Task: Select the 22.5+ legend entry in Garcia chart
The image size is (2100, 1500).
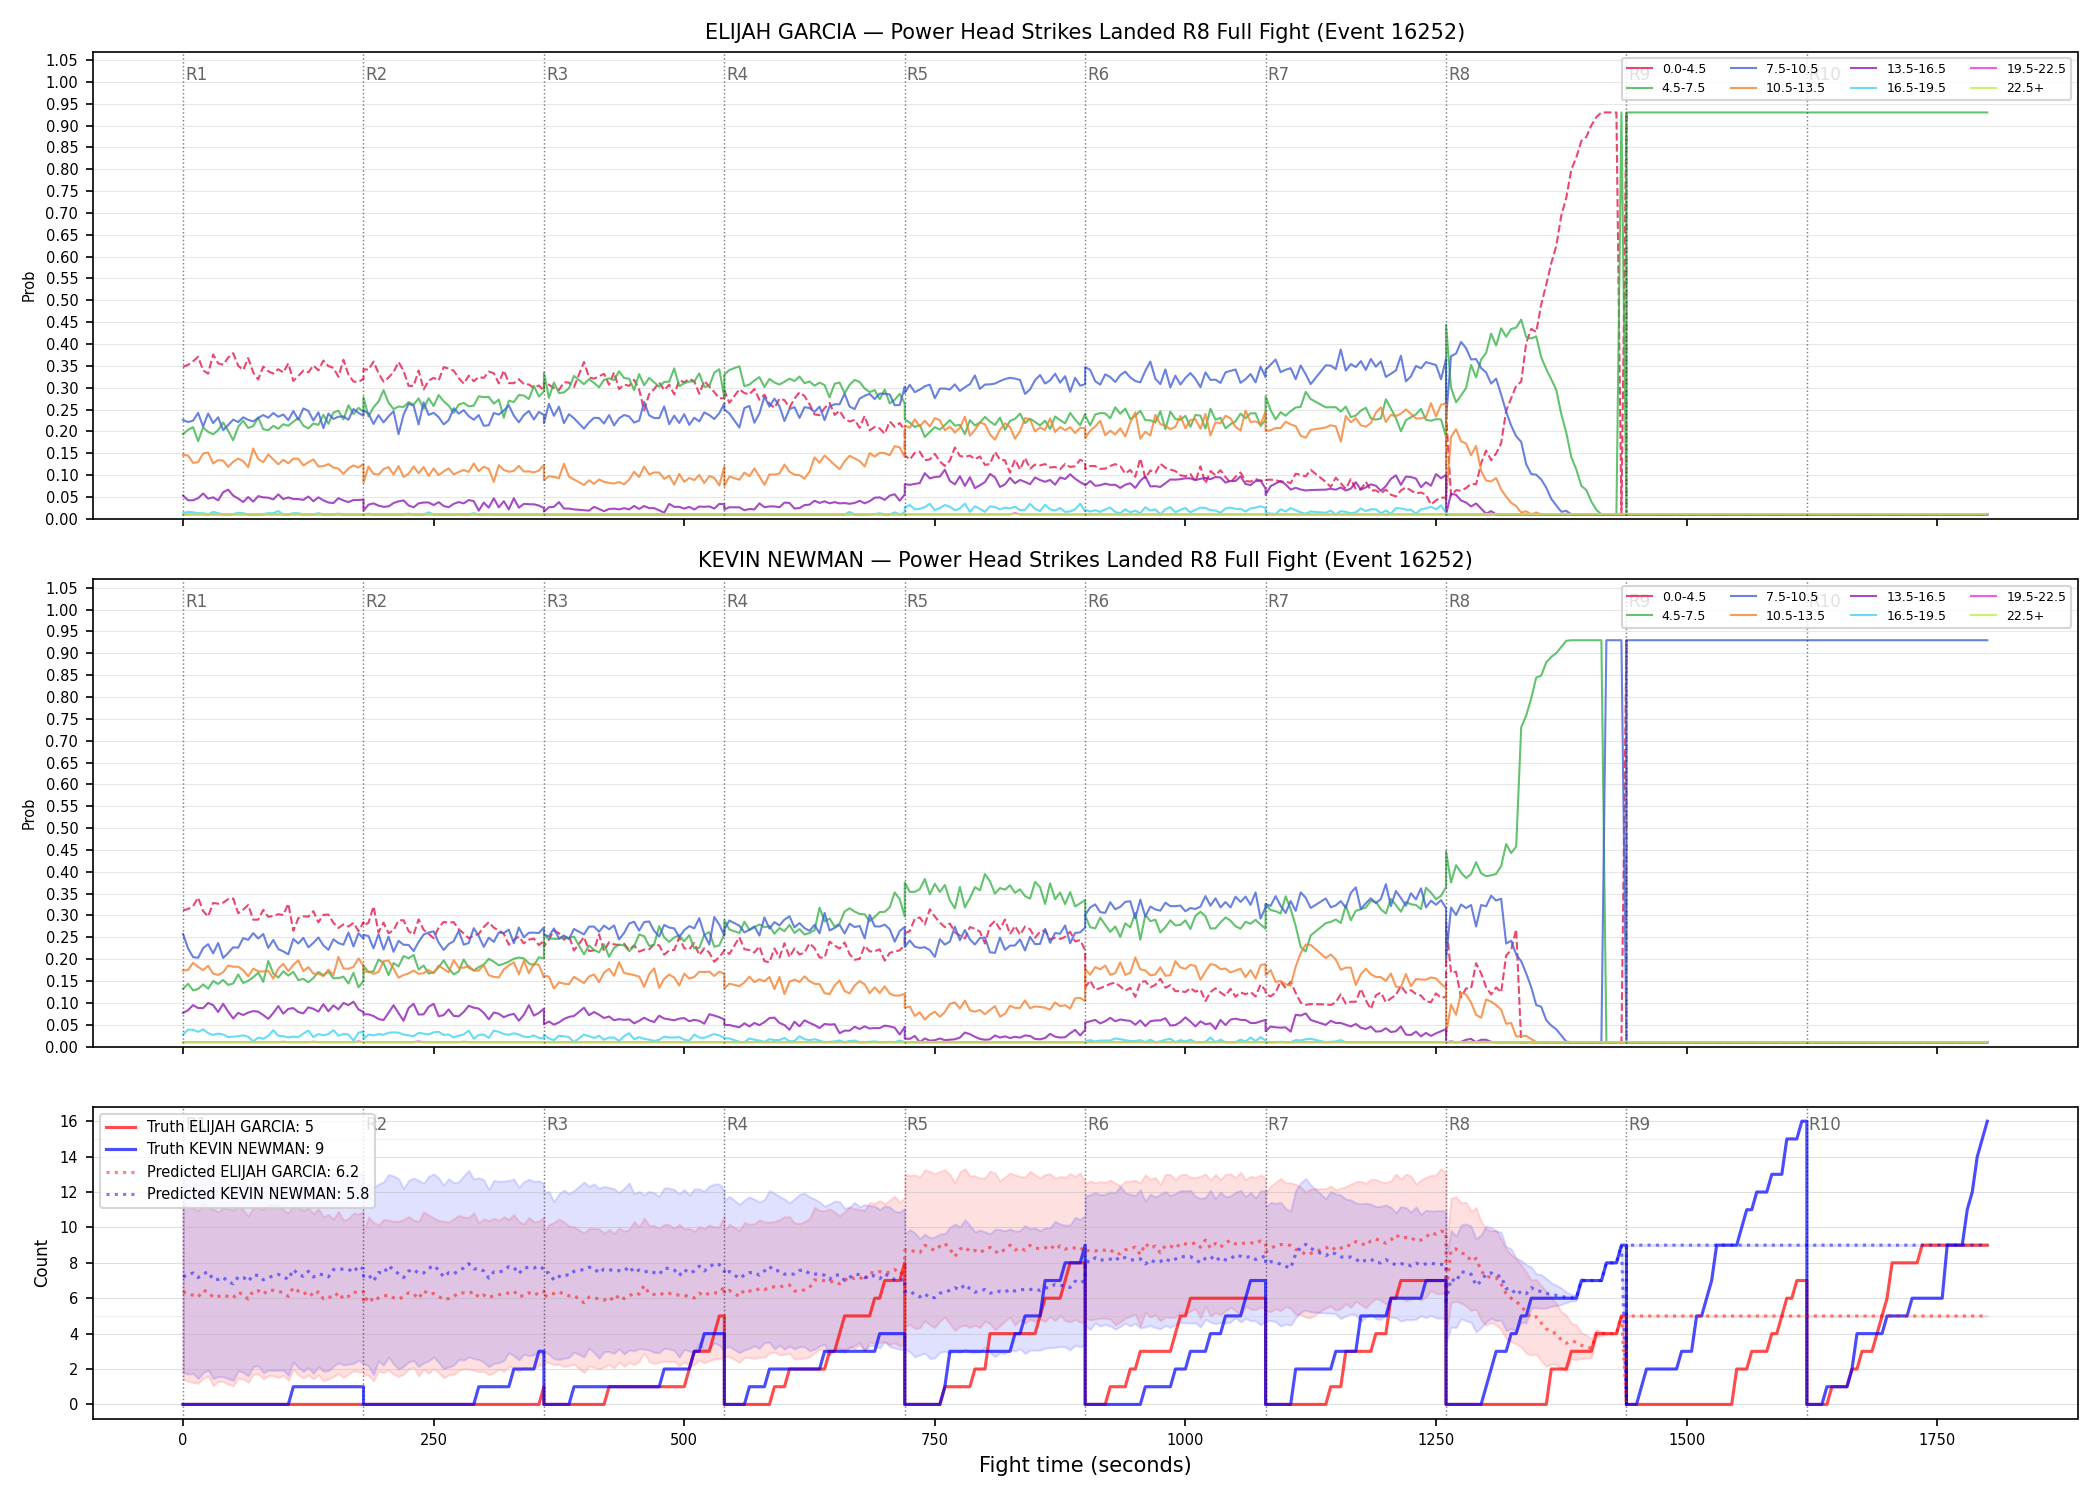Action: pos(2007,88)
